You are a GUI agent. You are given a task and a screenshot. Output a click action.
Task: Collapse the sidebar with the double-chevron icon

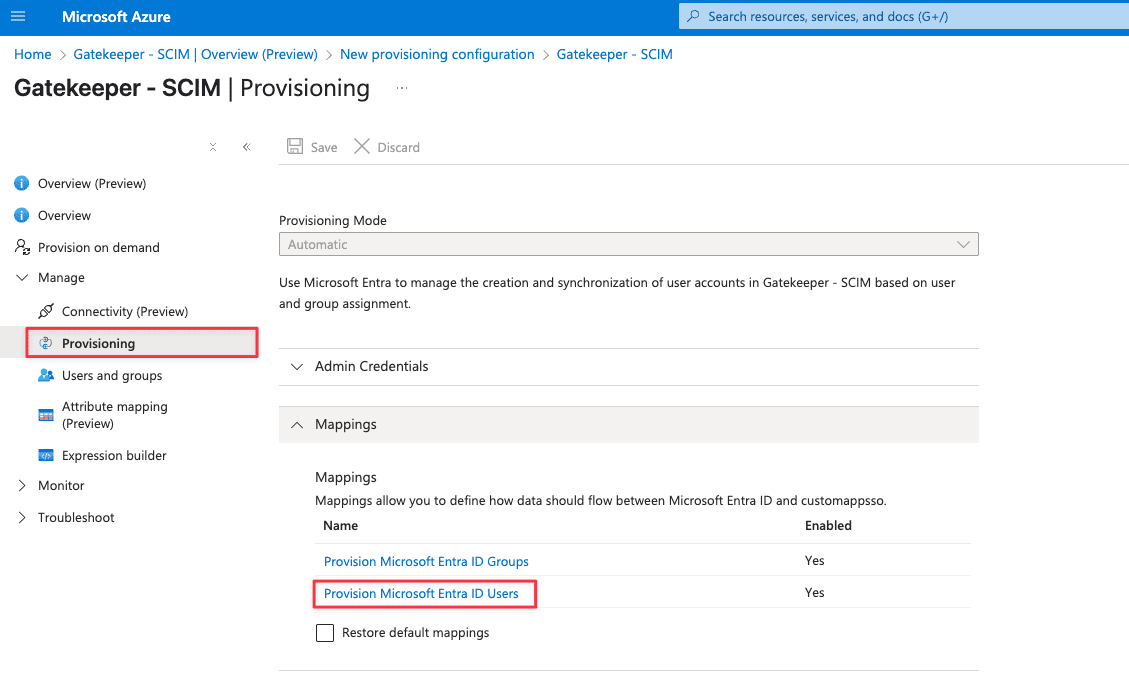[x=246, y=146]
